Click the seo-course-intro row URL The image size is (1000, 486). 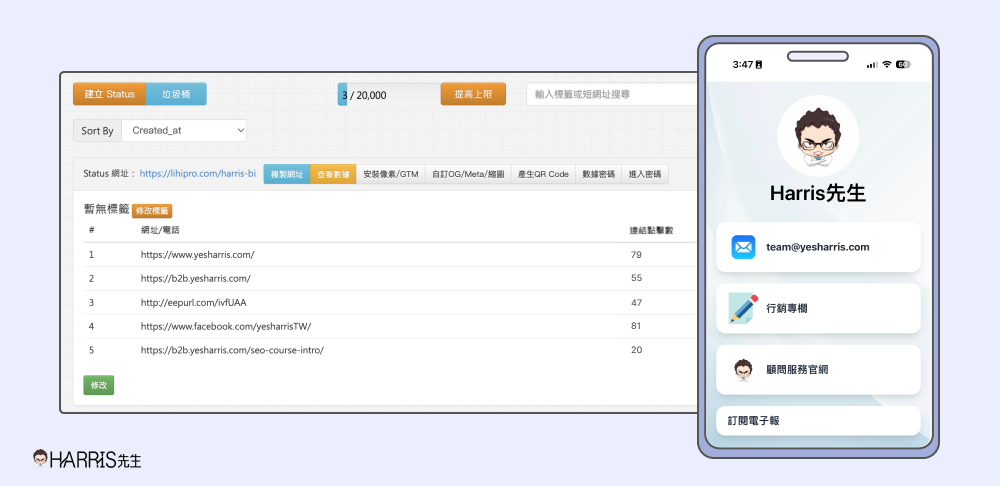232,350
